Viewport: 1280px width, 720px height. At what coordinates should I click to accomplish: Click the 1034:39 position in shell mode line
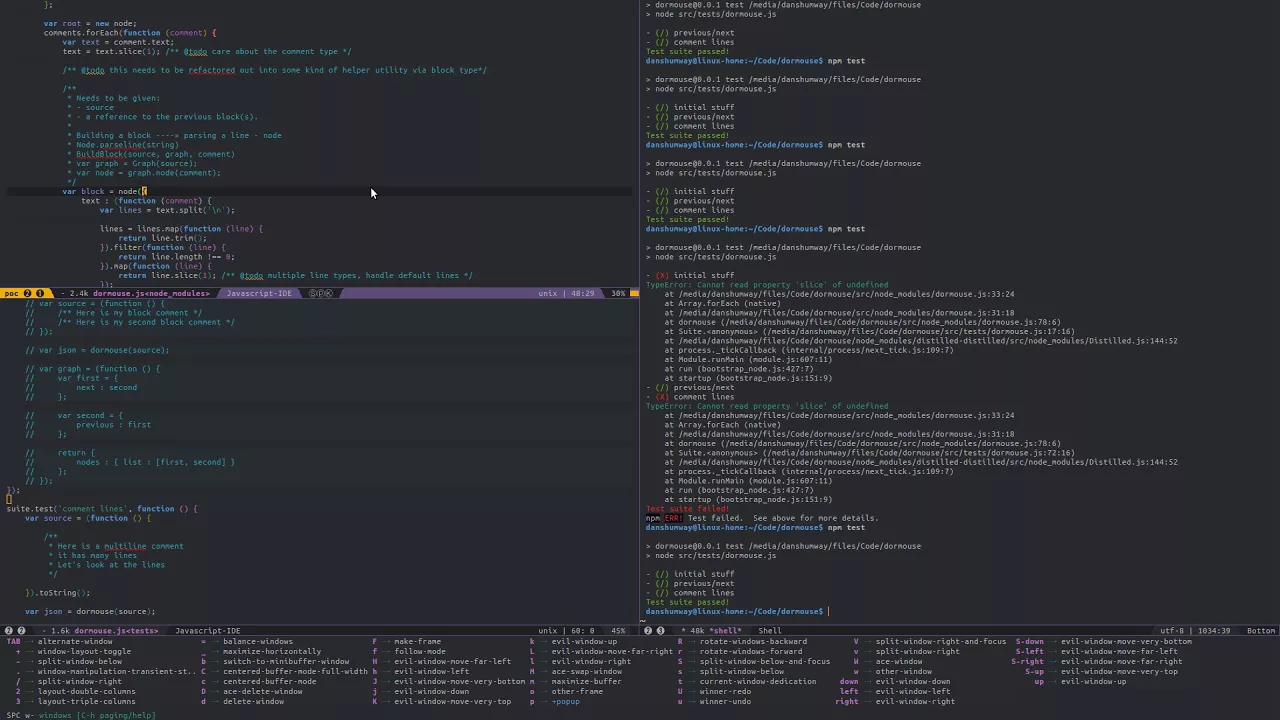coord(1214,631)
